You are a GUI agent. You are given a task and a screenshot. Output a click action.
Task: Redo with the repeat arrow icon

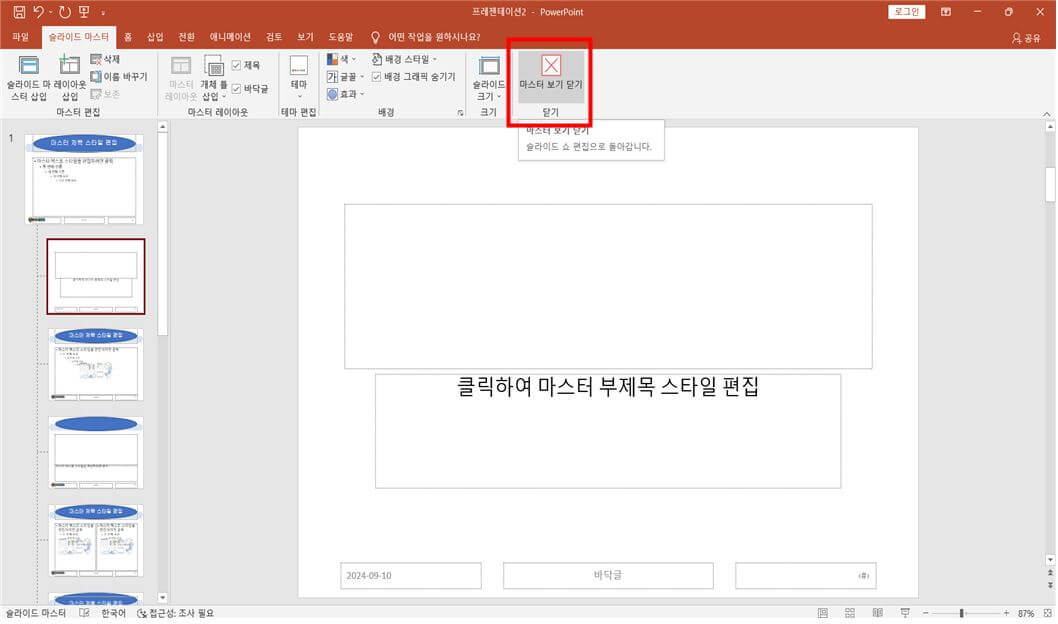pyautogui.click(x=65, y=11)
